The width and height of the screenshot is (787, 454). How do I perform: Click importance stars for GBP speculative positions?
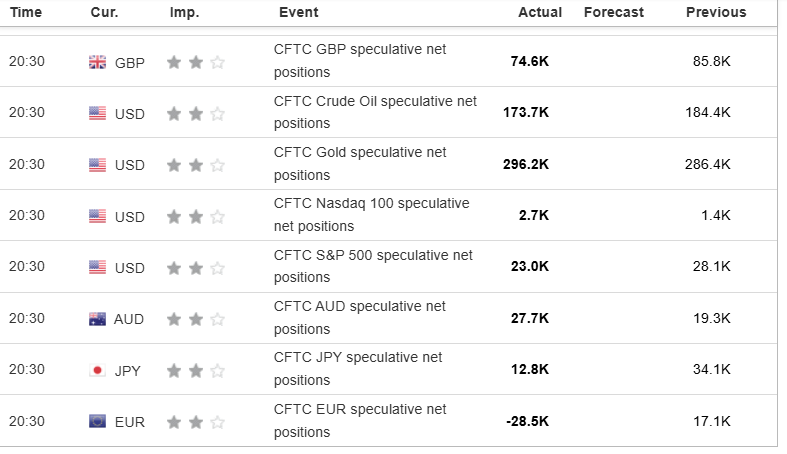pos(196,62)
